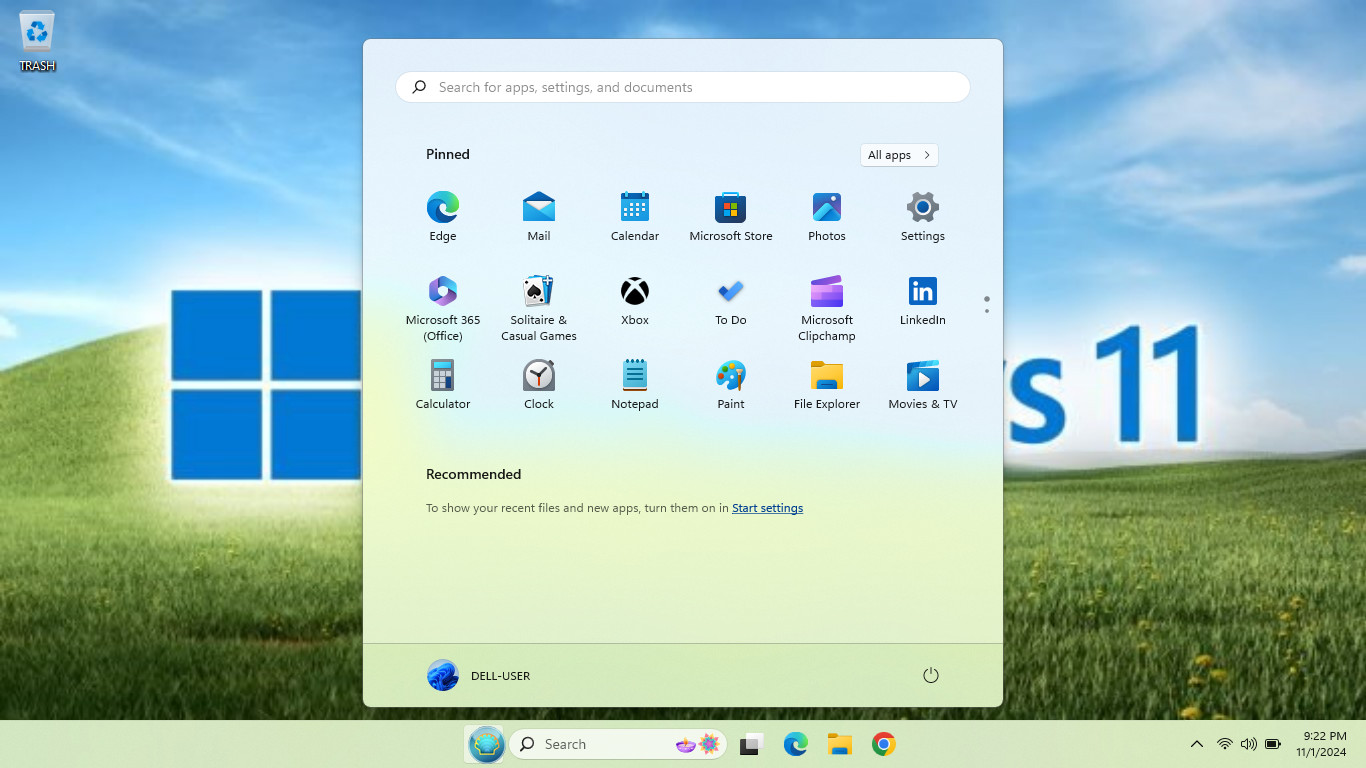Click the Power button
The width and height of the screenshot is (1366, 768).
(x=930, y=676)
